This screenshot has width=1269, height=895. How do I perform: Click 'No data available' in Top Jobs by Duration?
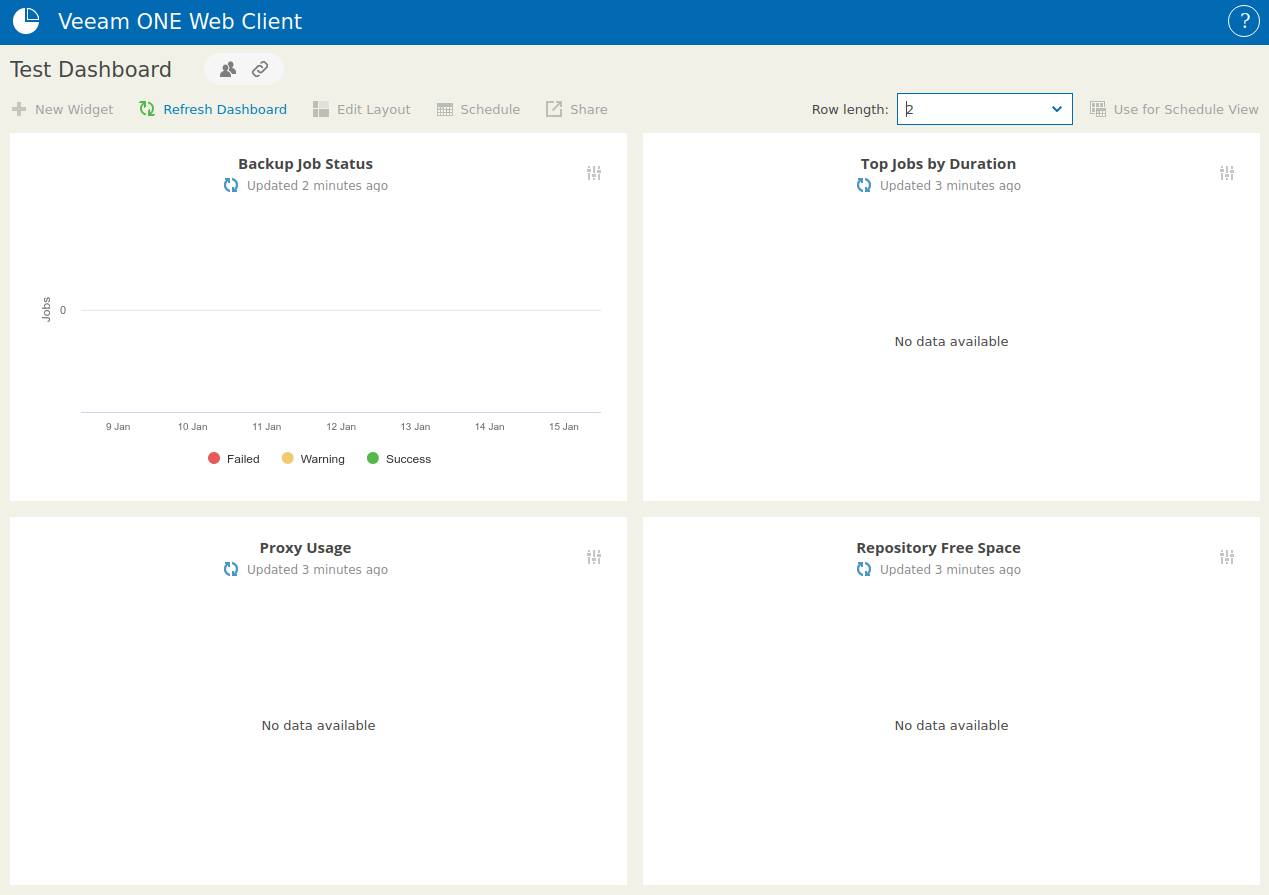[x=951, y=341]
